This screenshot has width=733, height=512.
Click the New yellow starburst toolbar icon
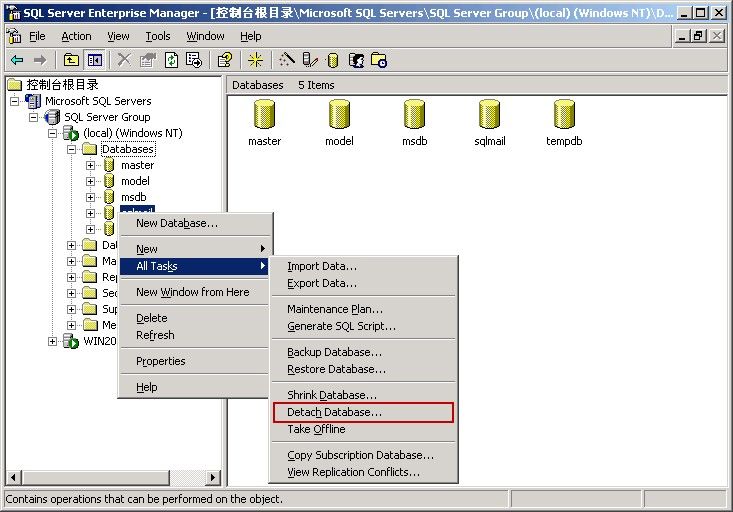point(255,60)
